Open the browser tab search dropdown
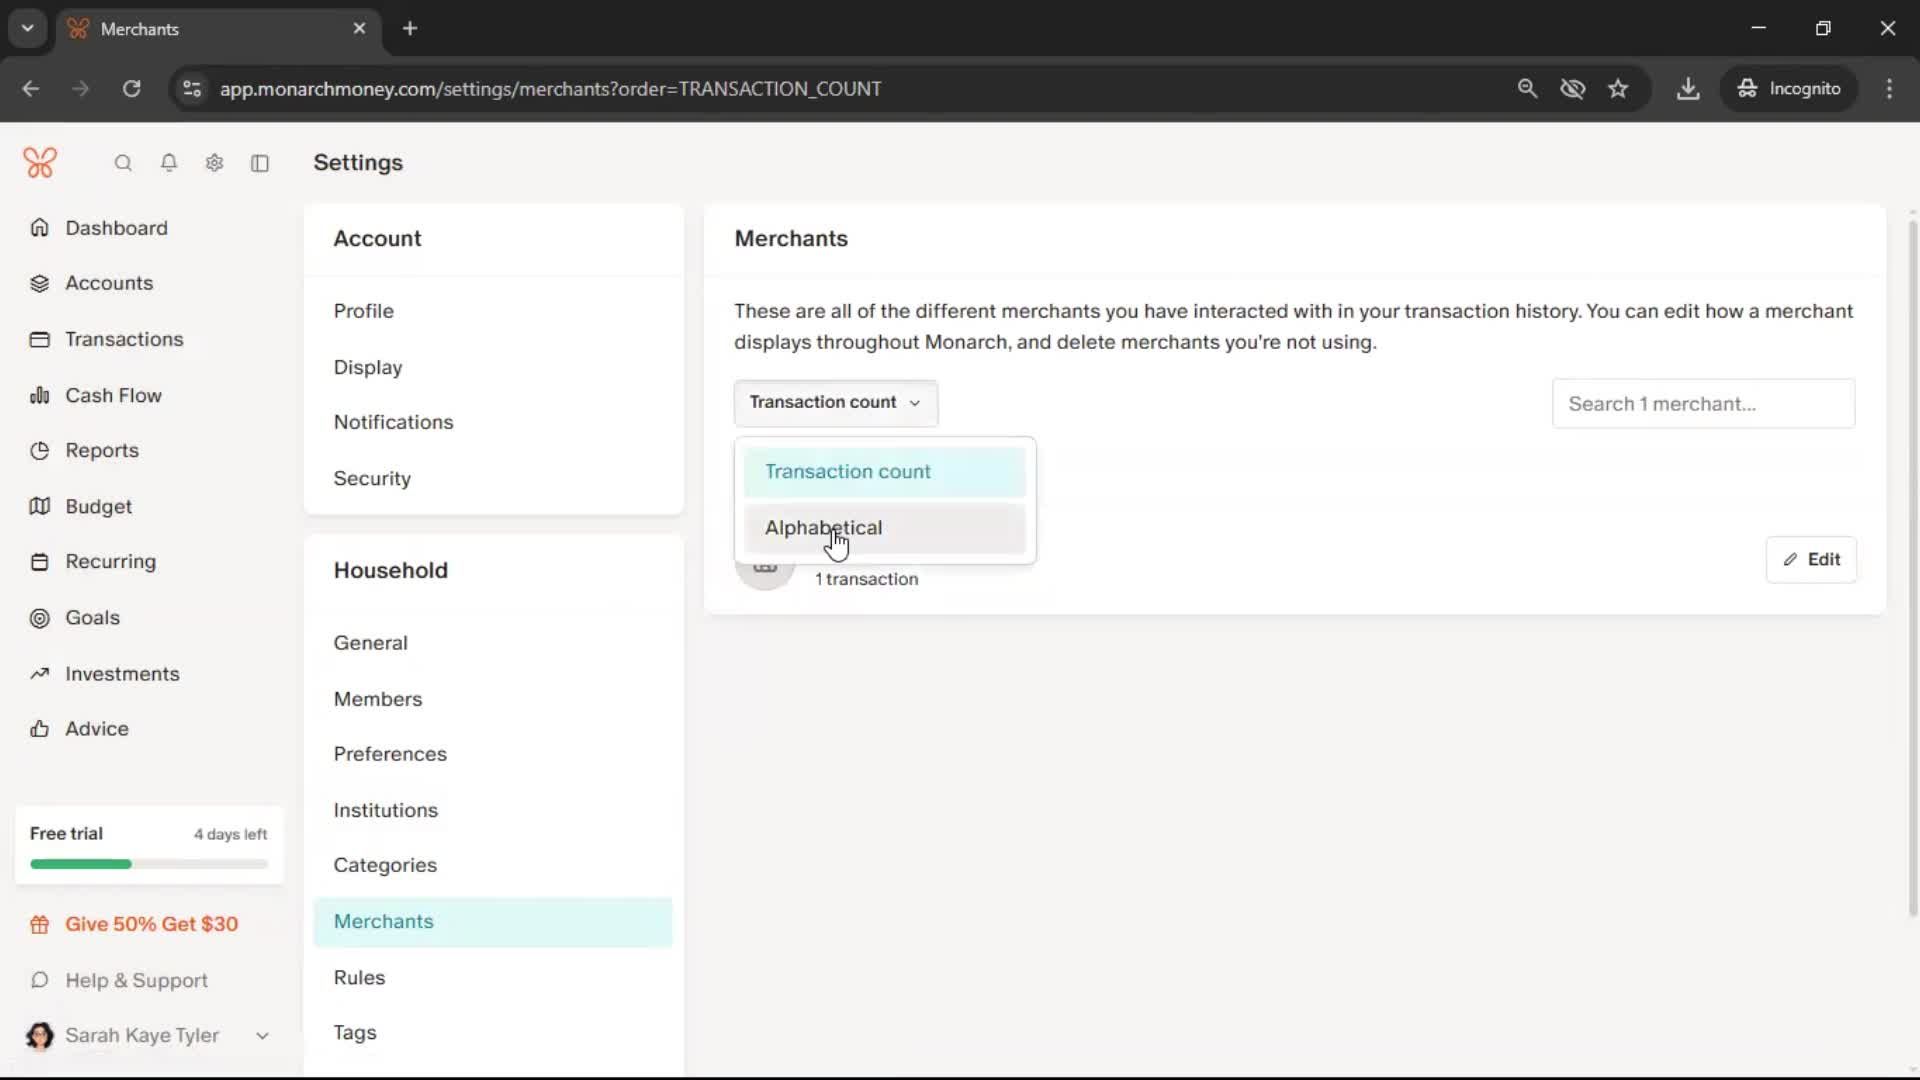The width and height of the screenshot is (1920, 1080). coord(28,28)
